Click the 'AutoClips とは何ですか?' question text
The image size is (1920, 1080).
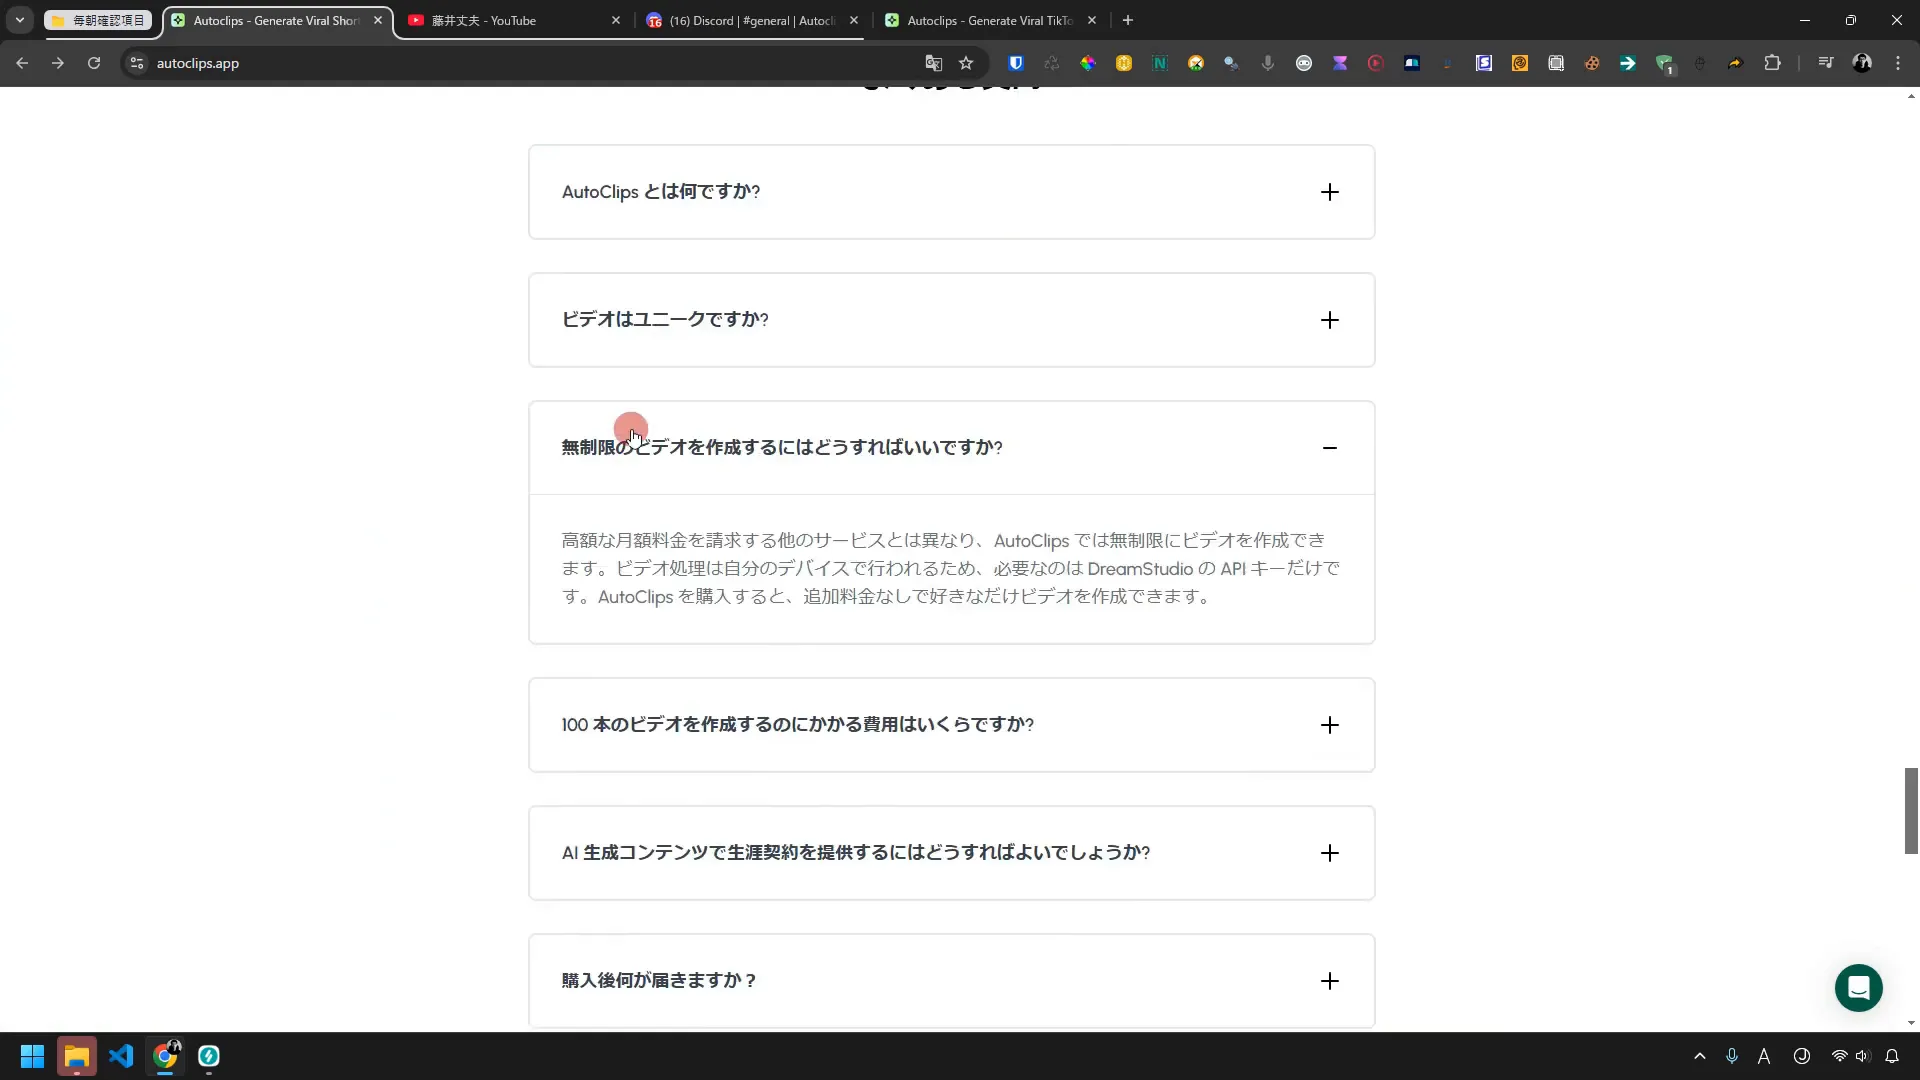pyautogui.click(x=661, y=192)
